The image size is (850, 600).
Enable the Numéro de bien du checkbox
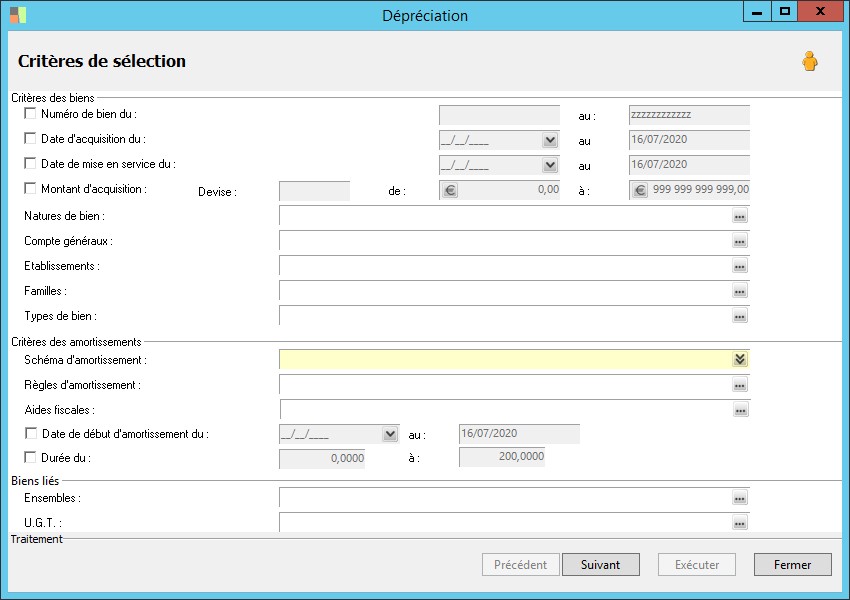[x=30, y=114]
